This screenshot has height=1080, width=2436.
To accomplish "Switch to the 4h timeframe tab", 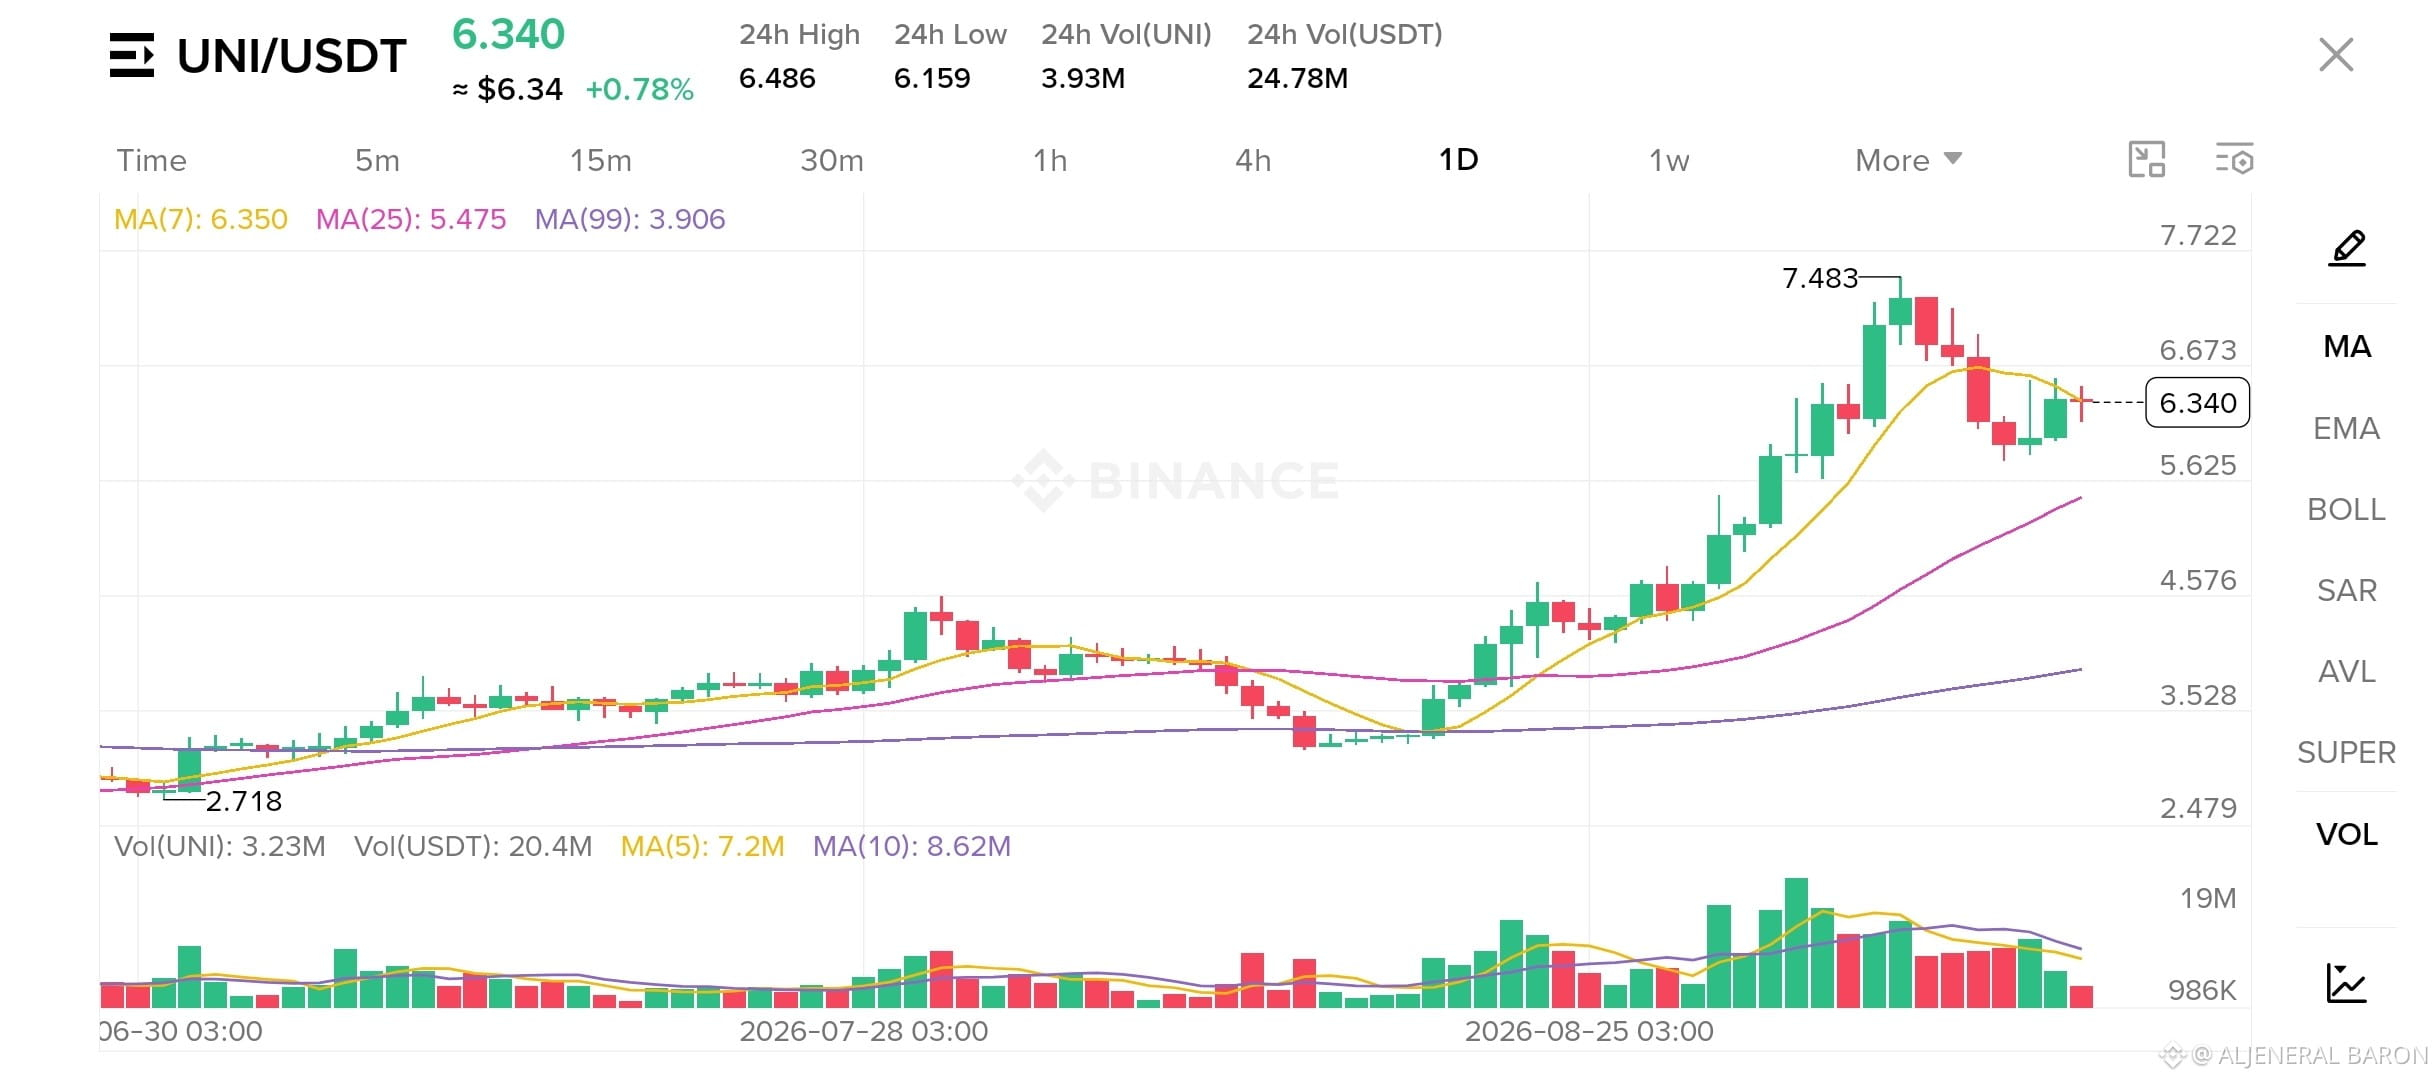I will [x=1253, y=160].
